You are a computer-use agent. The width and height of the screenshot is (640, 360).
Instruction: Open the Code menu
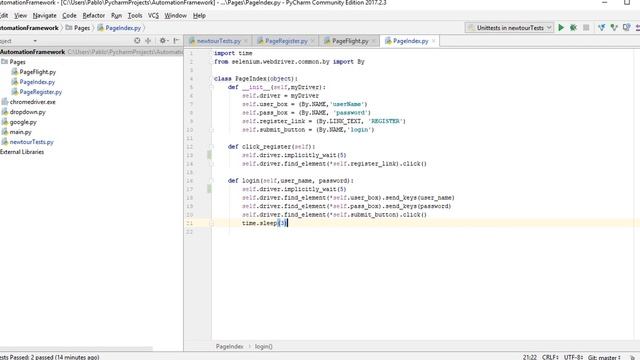69,16
